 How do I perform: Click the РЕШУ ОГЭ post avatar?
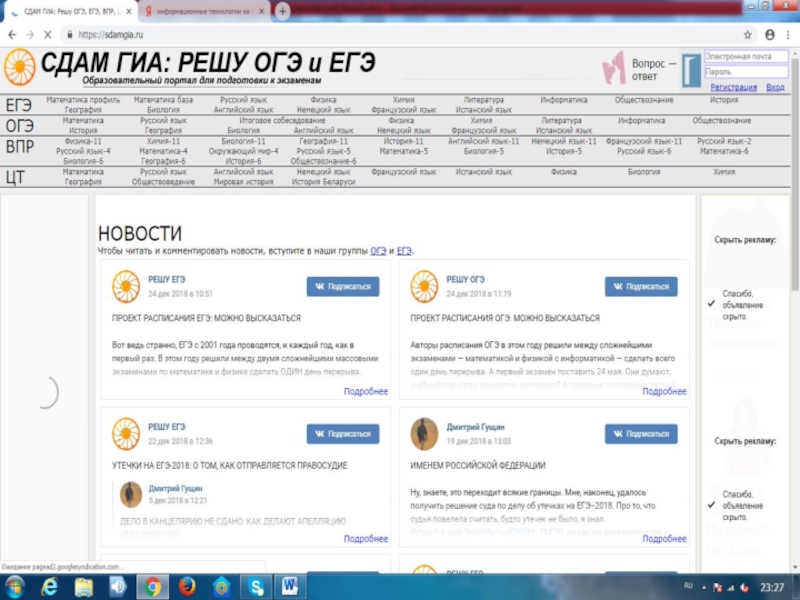pos(424,287)
